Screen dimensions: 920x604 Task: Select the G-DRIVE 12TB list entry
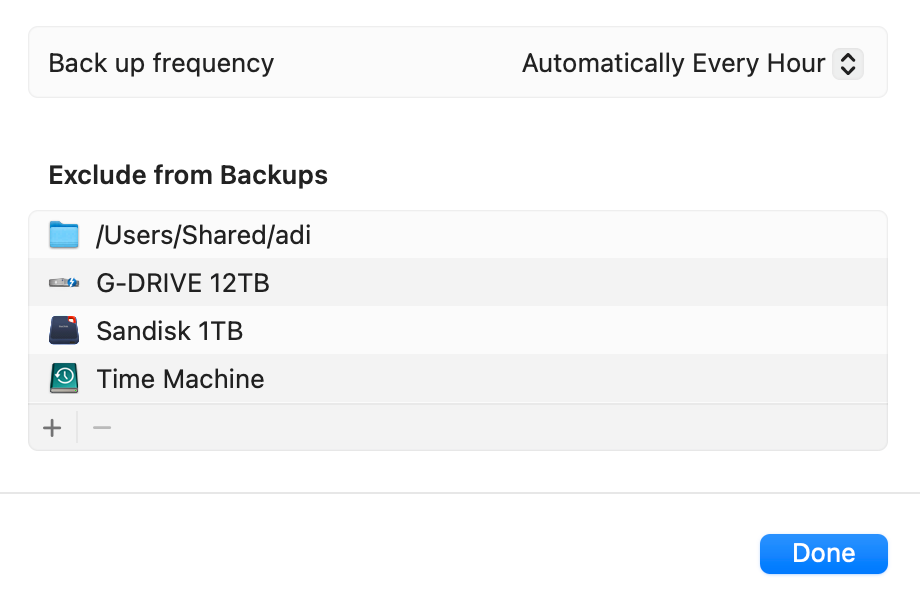182,283
